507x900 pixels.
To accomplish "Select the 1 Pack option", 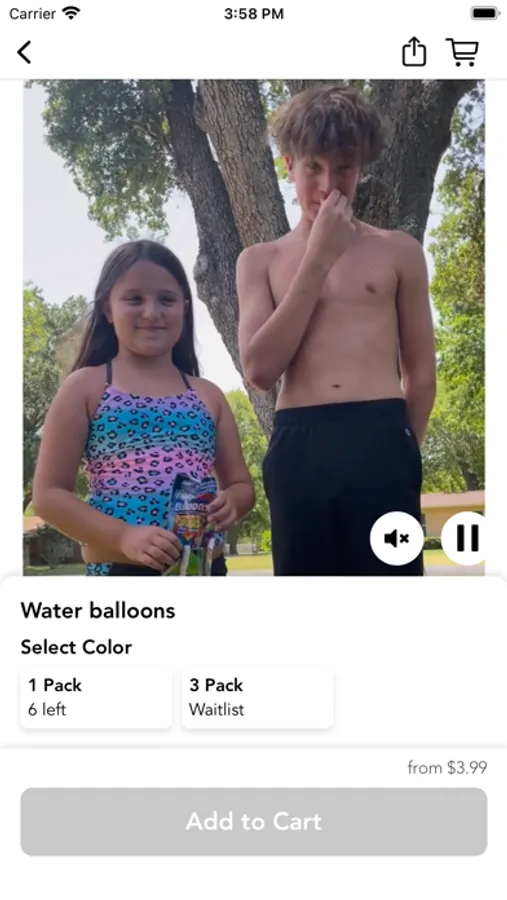I will pos(96,697).
